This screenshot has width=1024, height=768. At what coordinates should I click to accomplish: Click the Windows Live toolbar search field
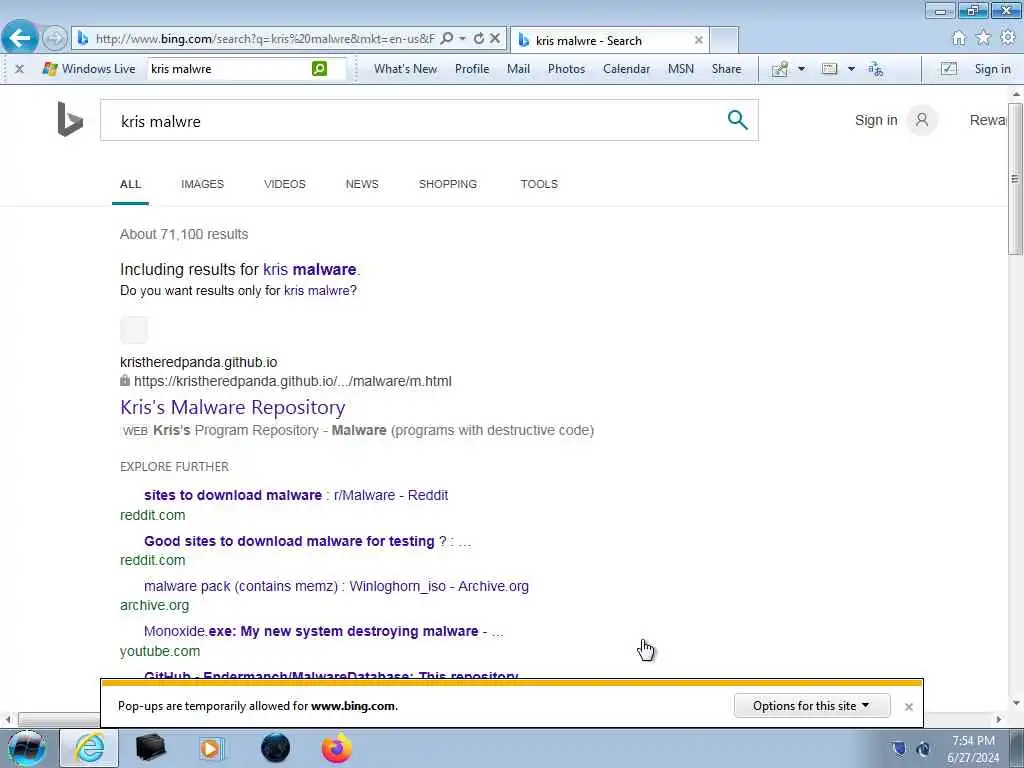(x=229, y=69)
